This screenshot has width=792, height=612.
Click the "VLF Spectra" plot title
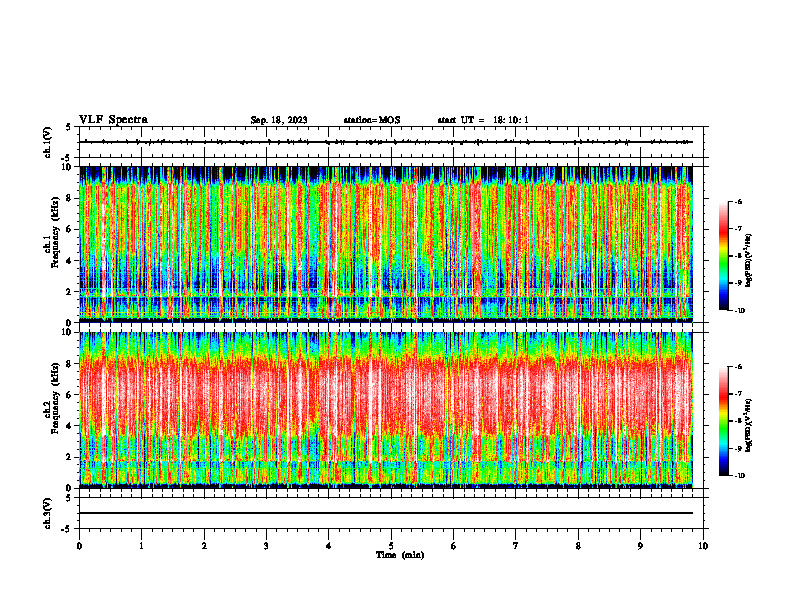(113, 120)
